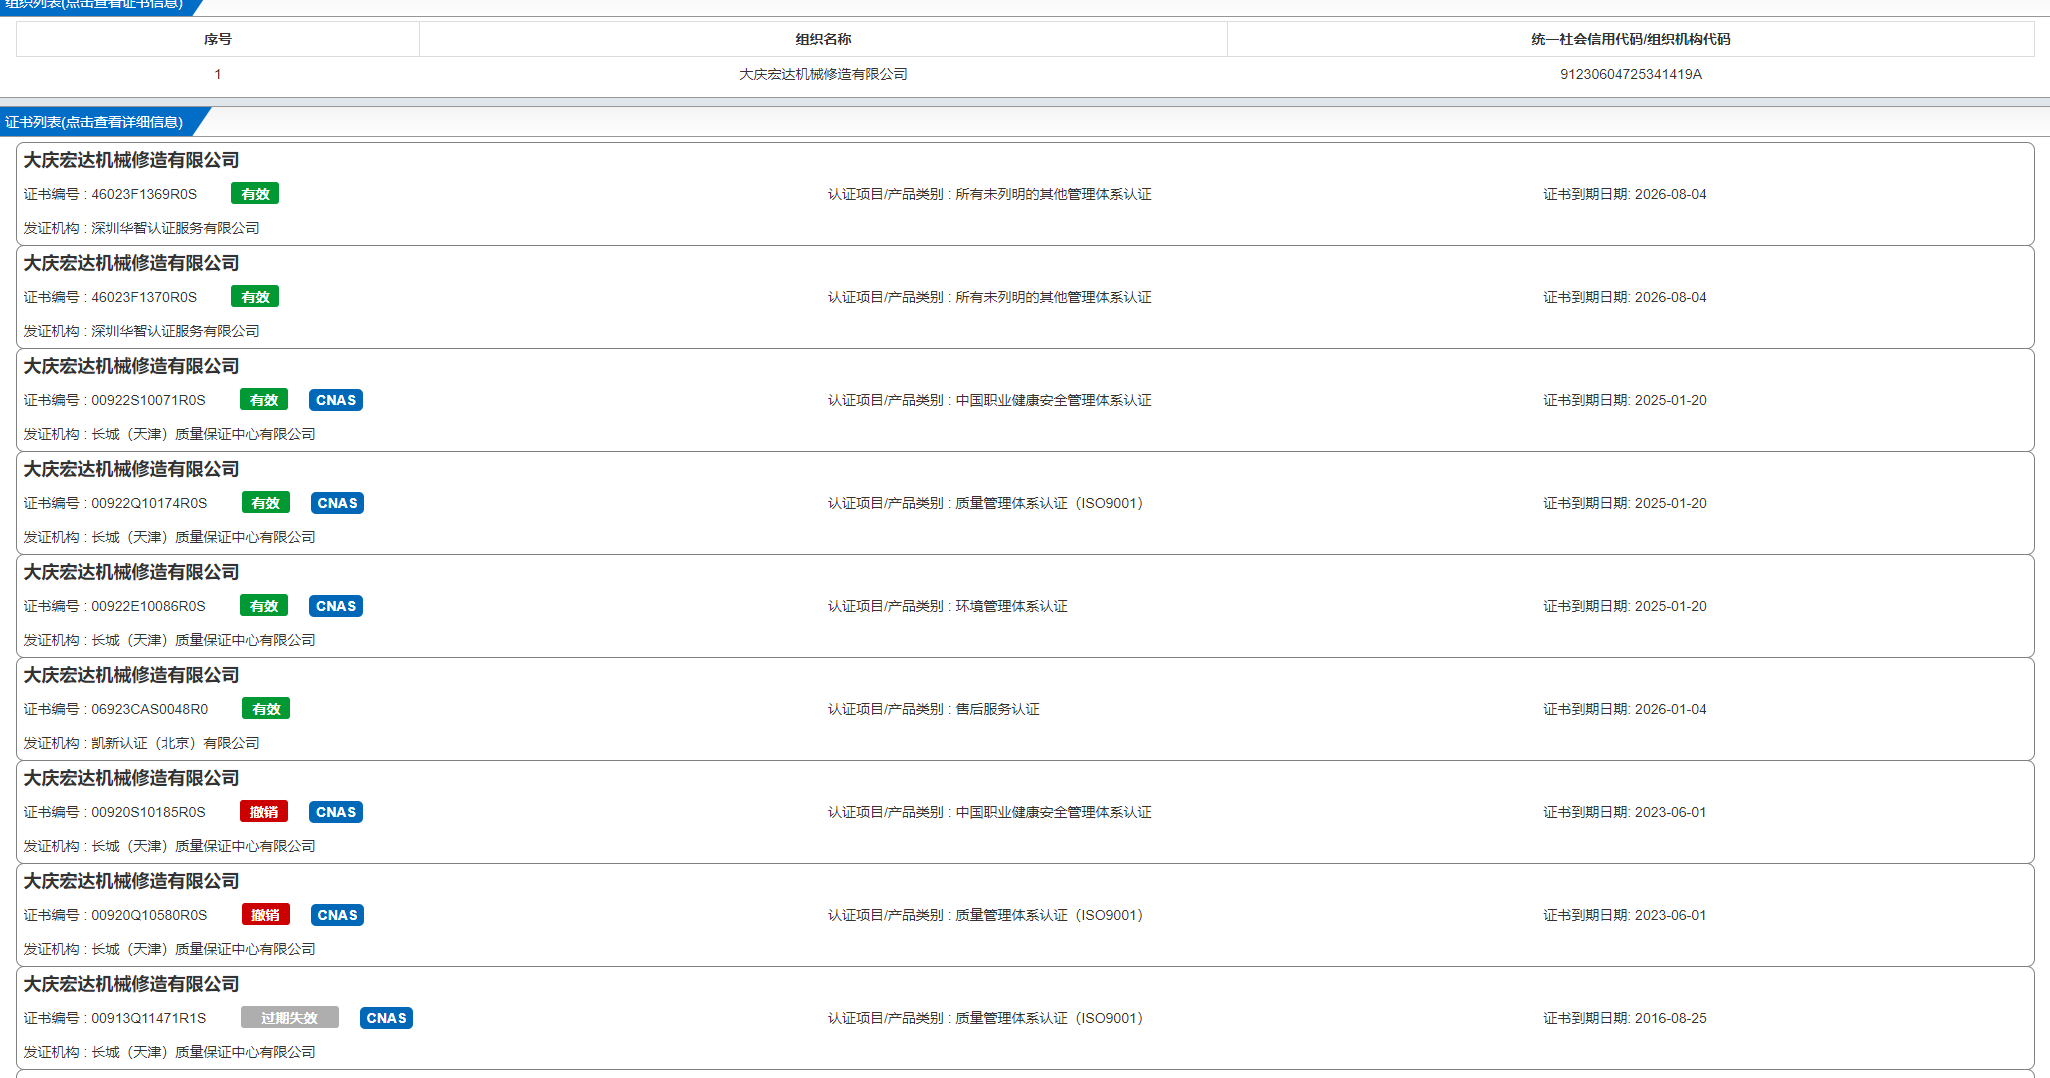Click the sequence number 1 cell
2050x1078 pixels.
[217, 74]
